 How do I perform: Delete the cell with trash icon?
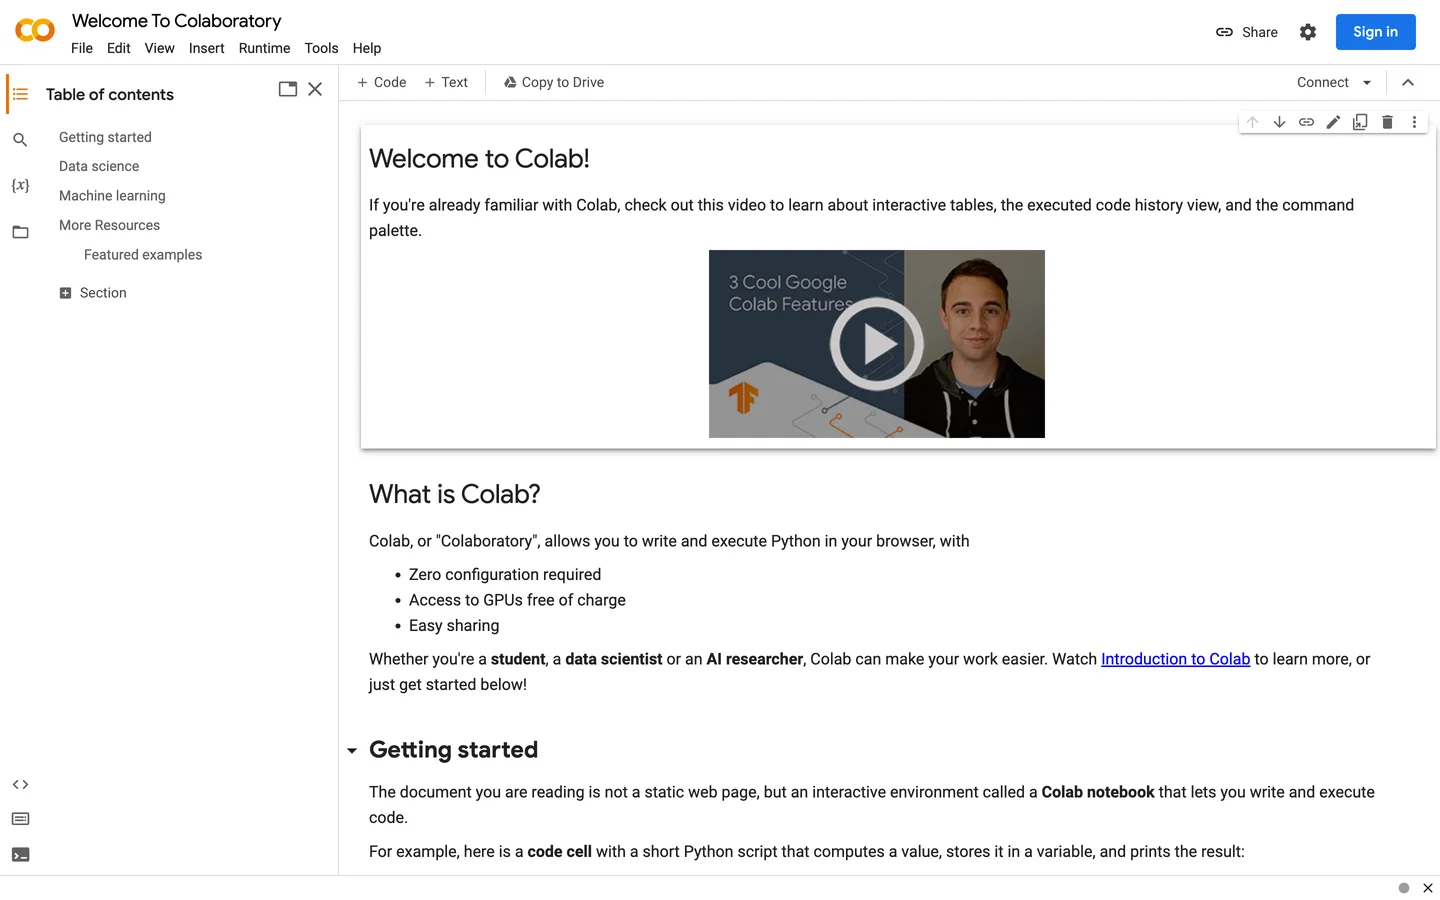click(1387, 122)
